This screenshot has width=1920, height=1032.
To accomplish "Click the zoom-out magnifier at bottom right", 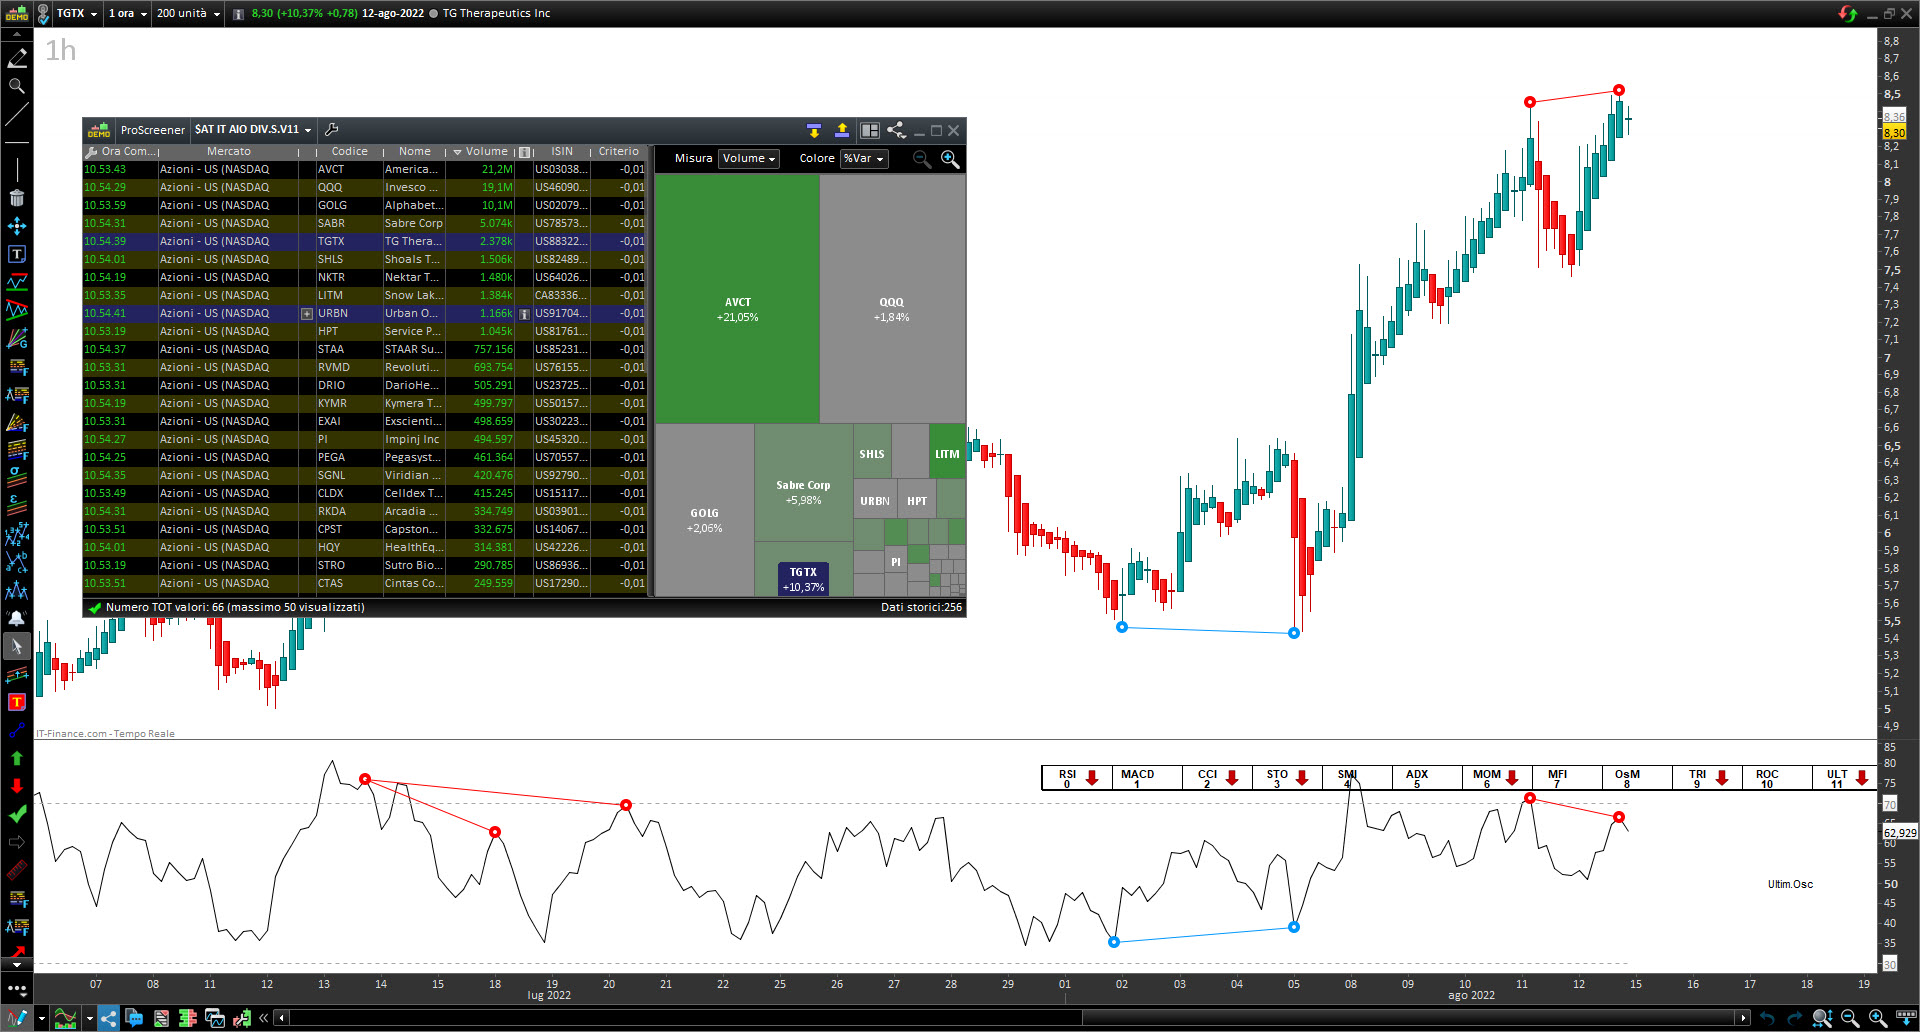I will (x=1849, y=1018).
